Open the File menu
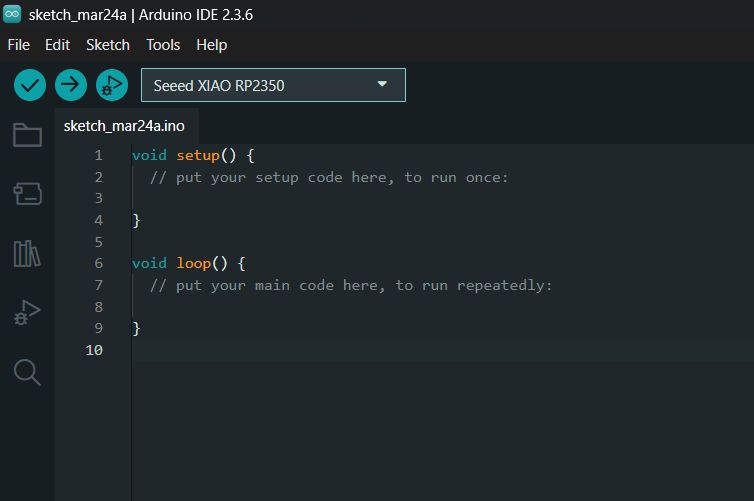Screen dimensions: 754x501 coord(19,45)
